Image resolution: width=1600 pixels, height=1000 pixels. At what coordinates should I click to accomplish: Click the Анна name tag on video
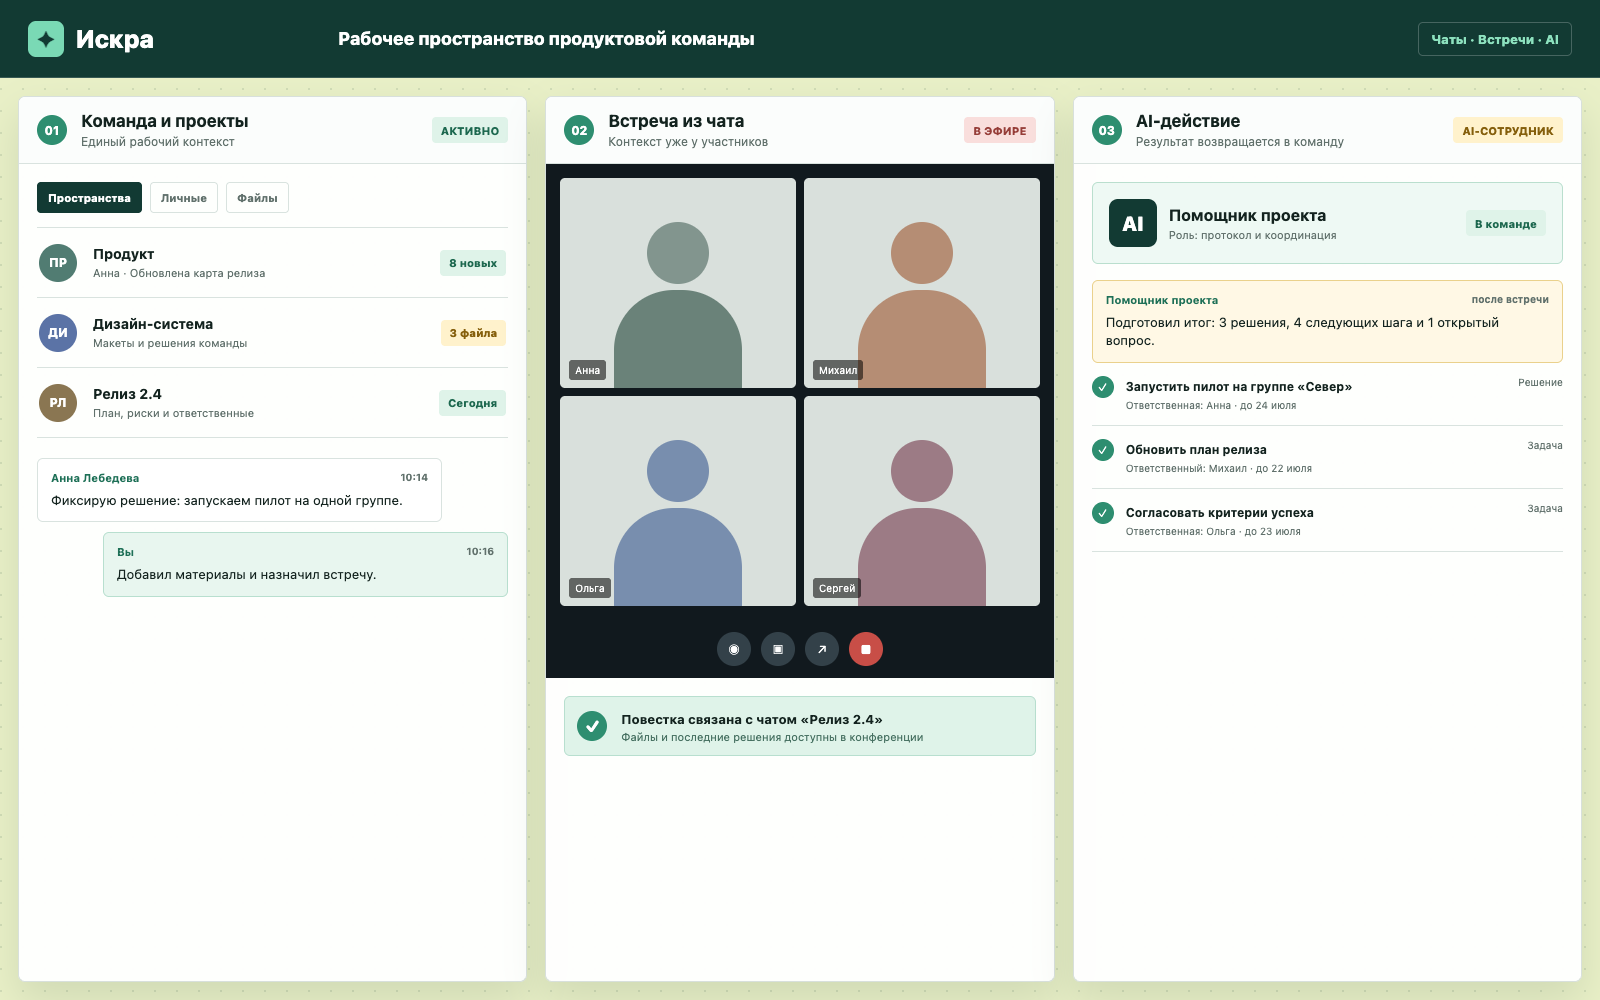point(588,370)
